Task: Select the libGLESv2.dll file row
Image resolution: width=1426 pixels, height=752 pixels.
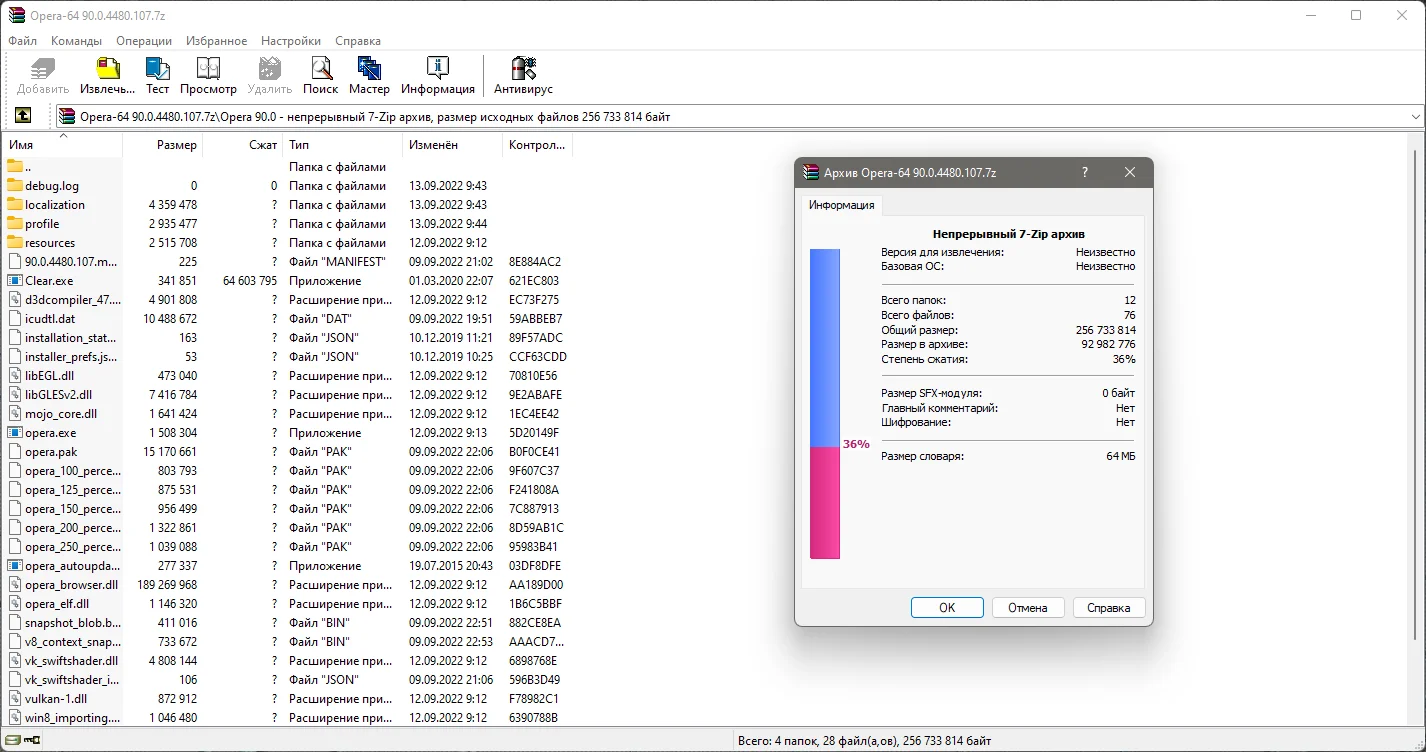Action: coord(287,394)
